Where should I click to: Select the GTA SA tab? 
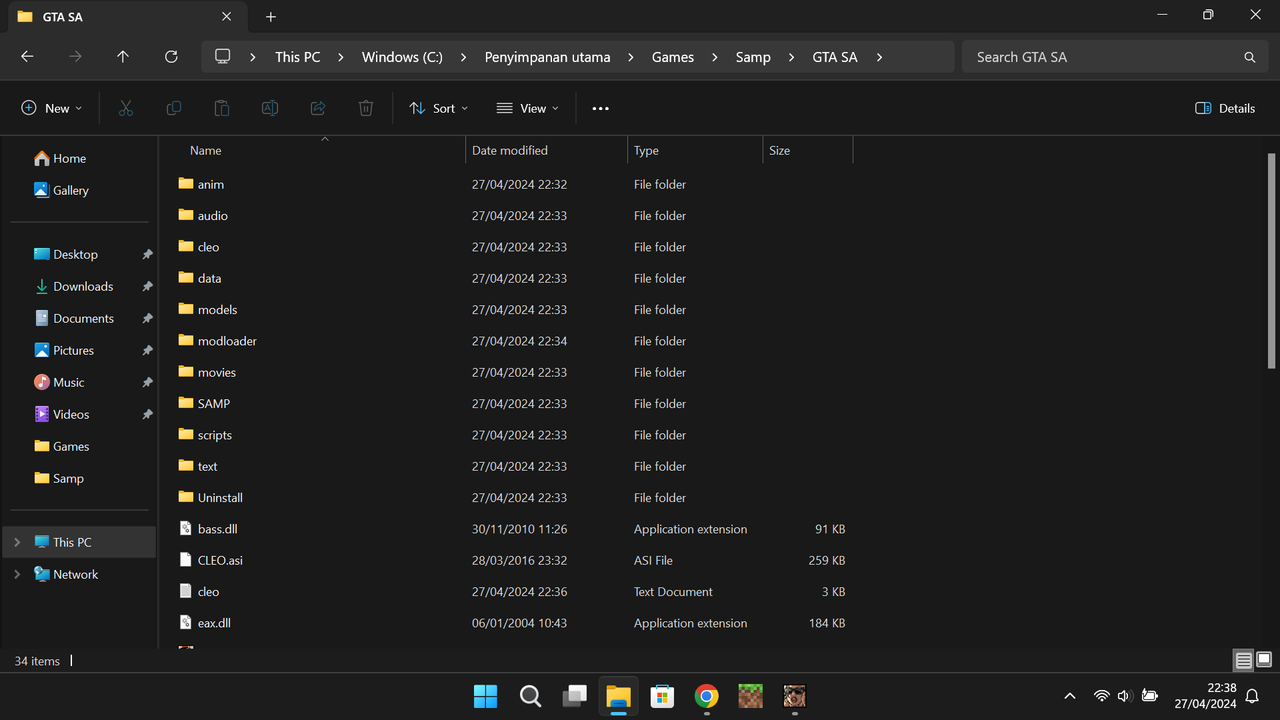(x=125, y=17)
